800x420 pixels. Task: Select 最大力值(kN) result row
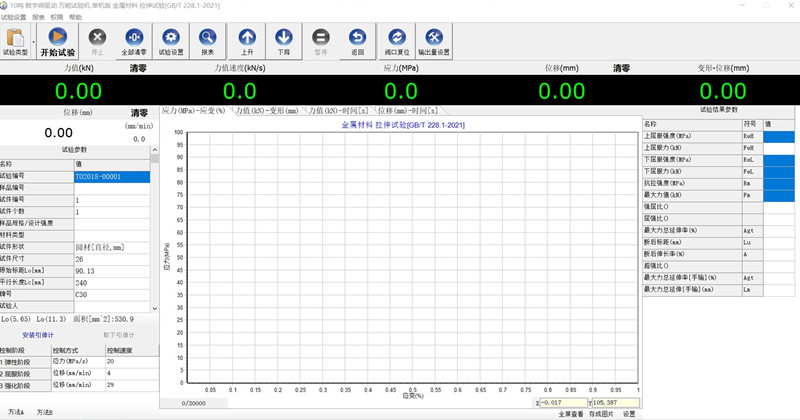[718, 195]
